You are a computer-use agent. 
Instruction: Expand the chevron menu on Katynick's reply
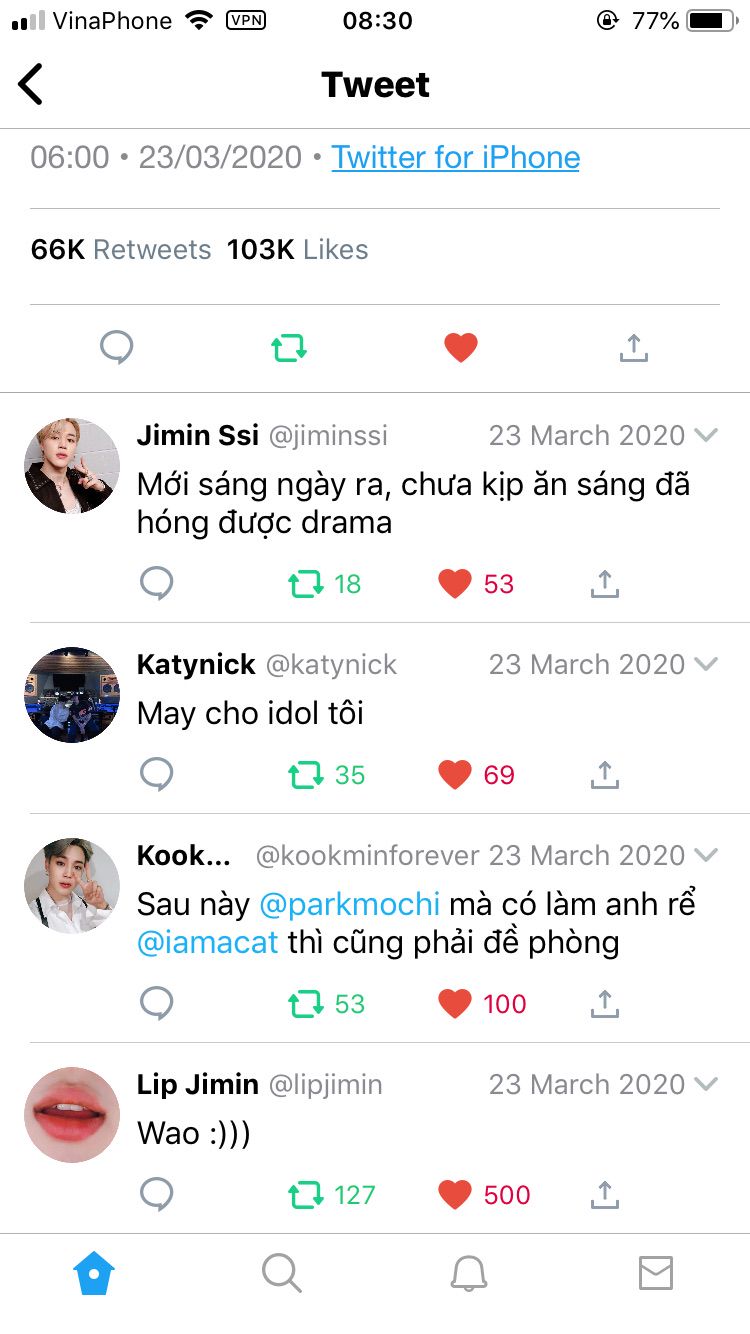coord(706,664)
